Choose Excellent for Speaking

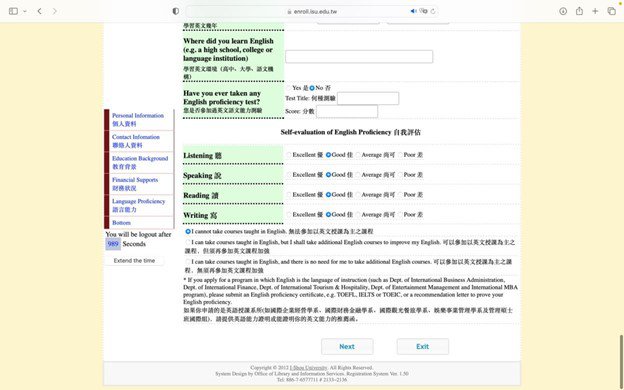(289, 175)
